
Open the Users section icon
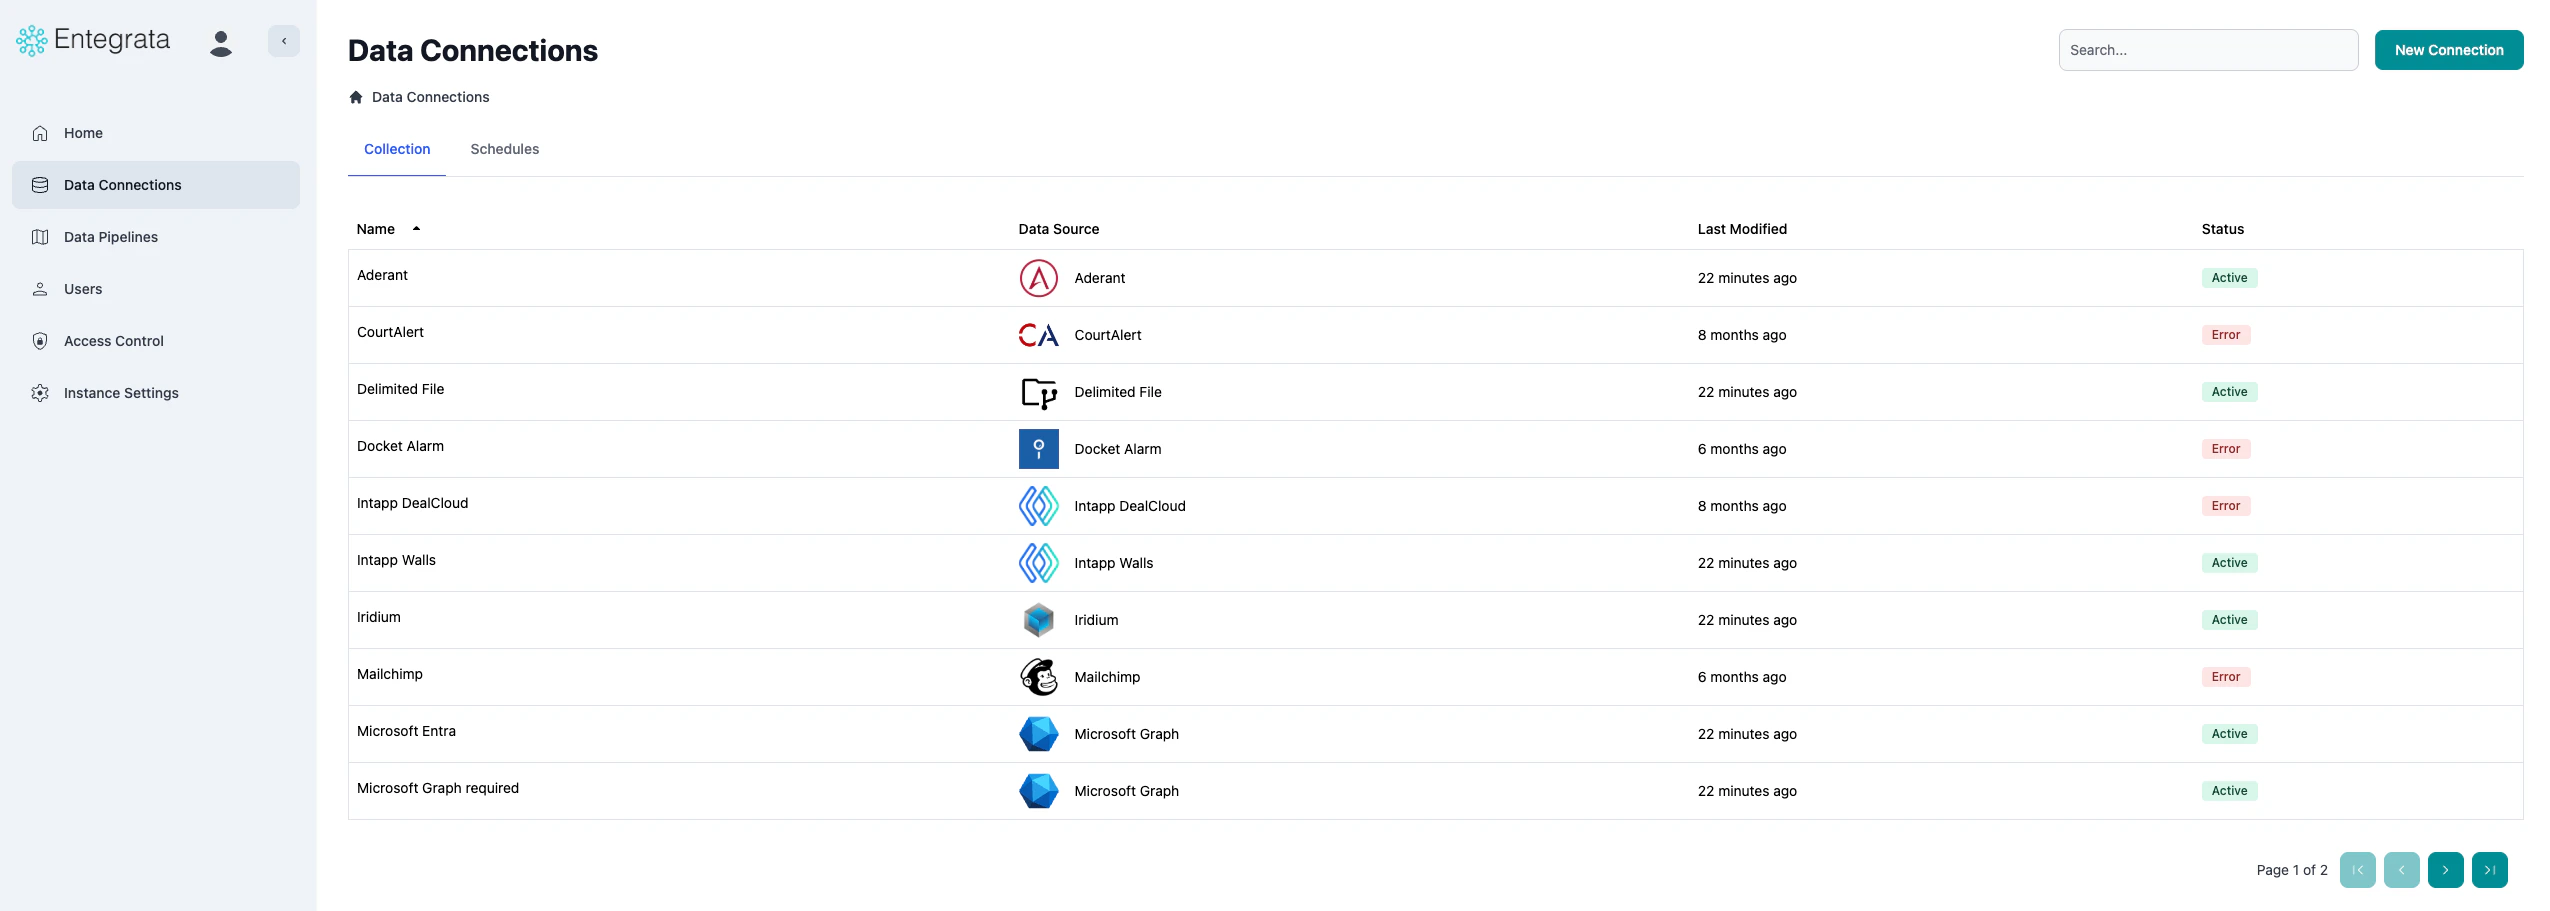(40, 288)
